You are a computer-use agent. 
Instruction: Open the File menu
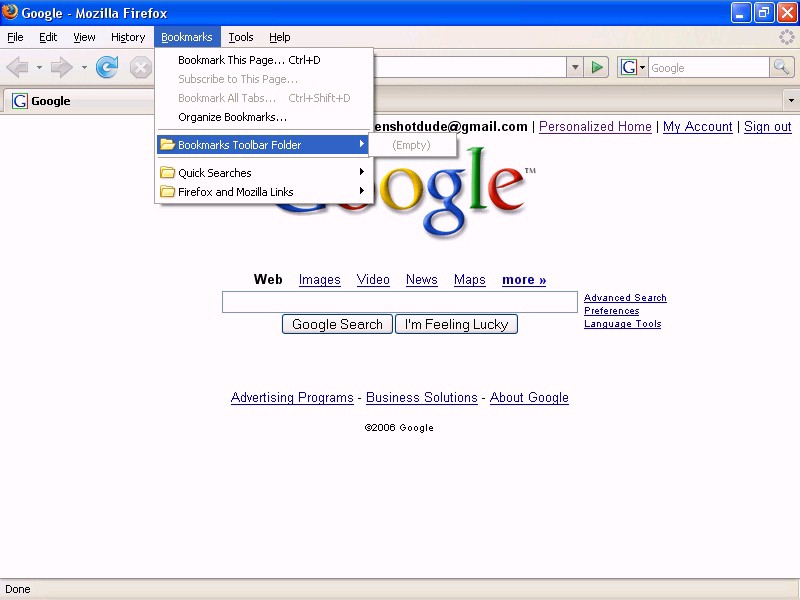(x=15, y=37)
